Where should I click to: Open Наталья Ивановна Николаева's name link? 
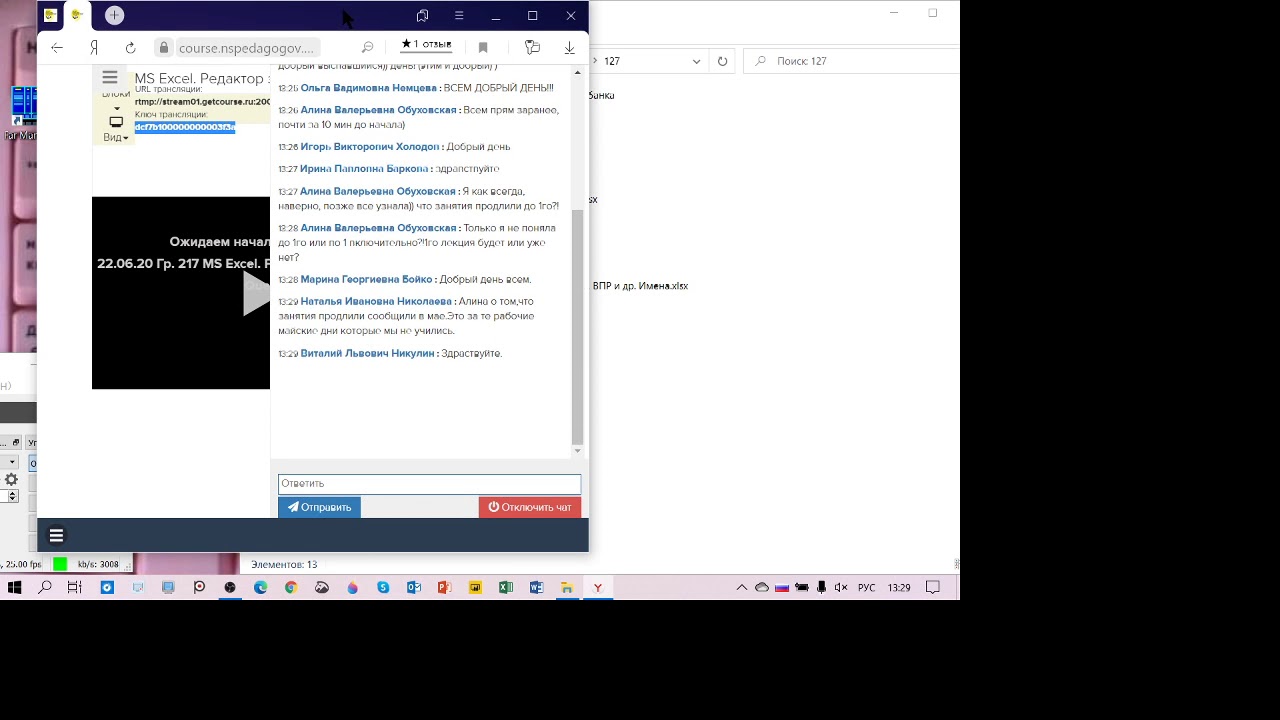[376, 301]
